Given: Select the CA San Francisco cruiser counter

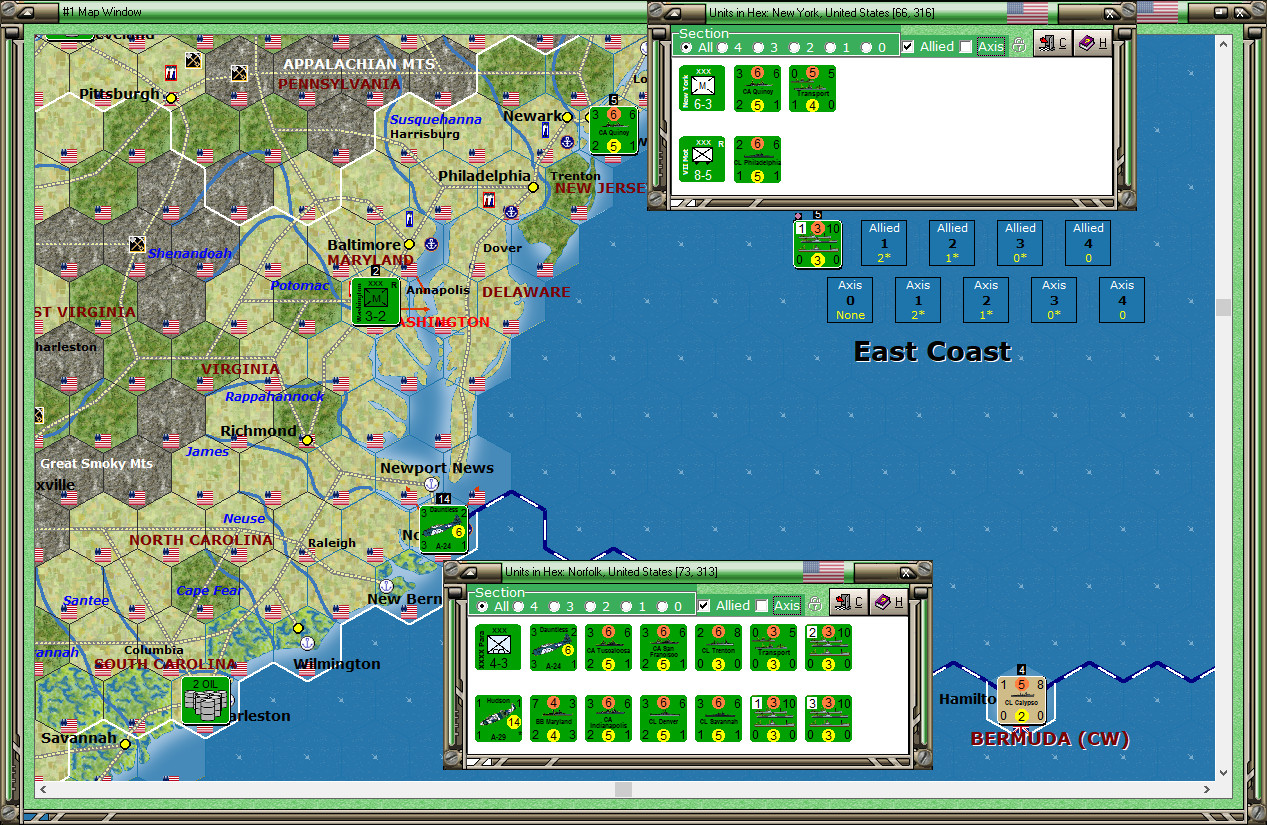Looking at the screenshot, I should click(x=663, y=648).
